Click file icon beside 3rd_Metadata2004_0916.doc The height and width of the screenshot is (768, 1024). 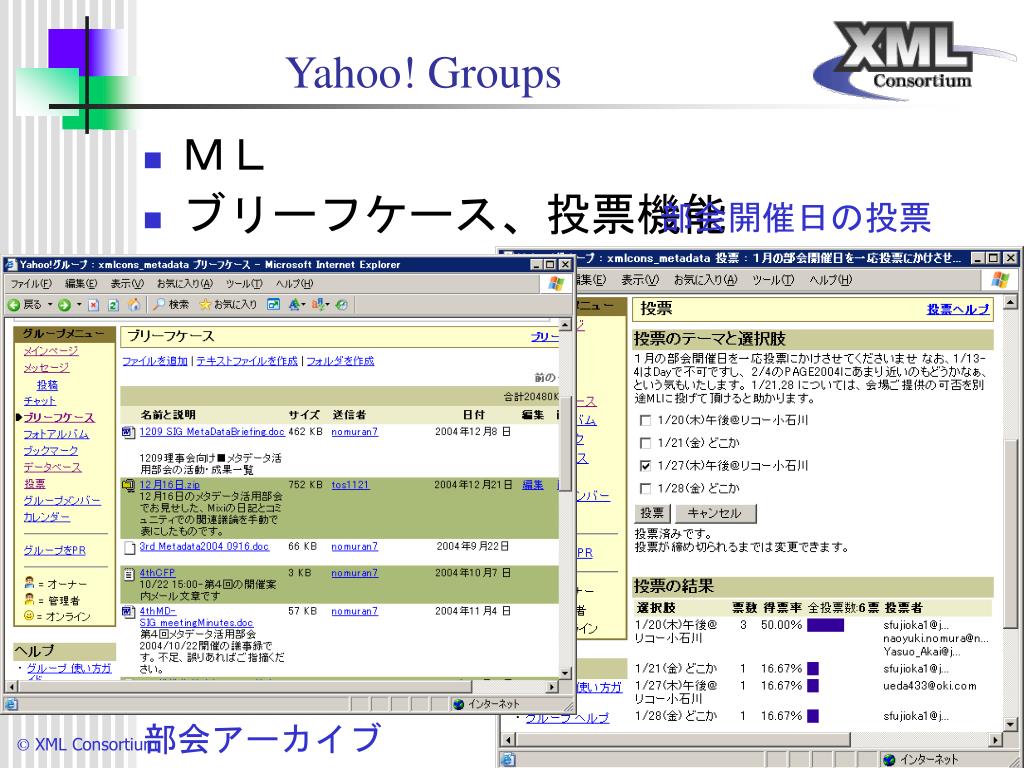[129, 547]
